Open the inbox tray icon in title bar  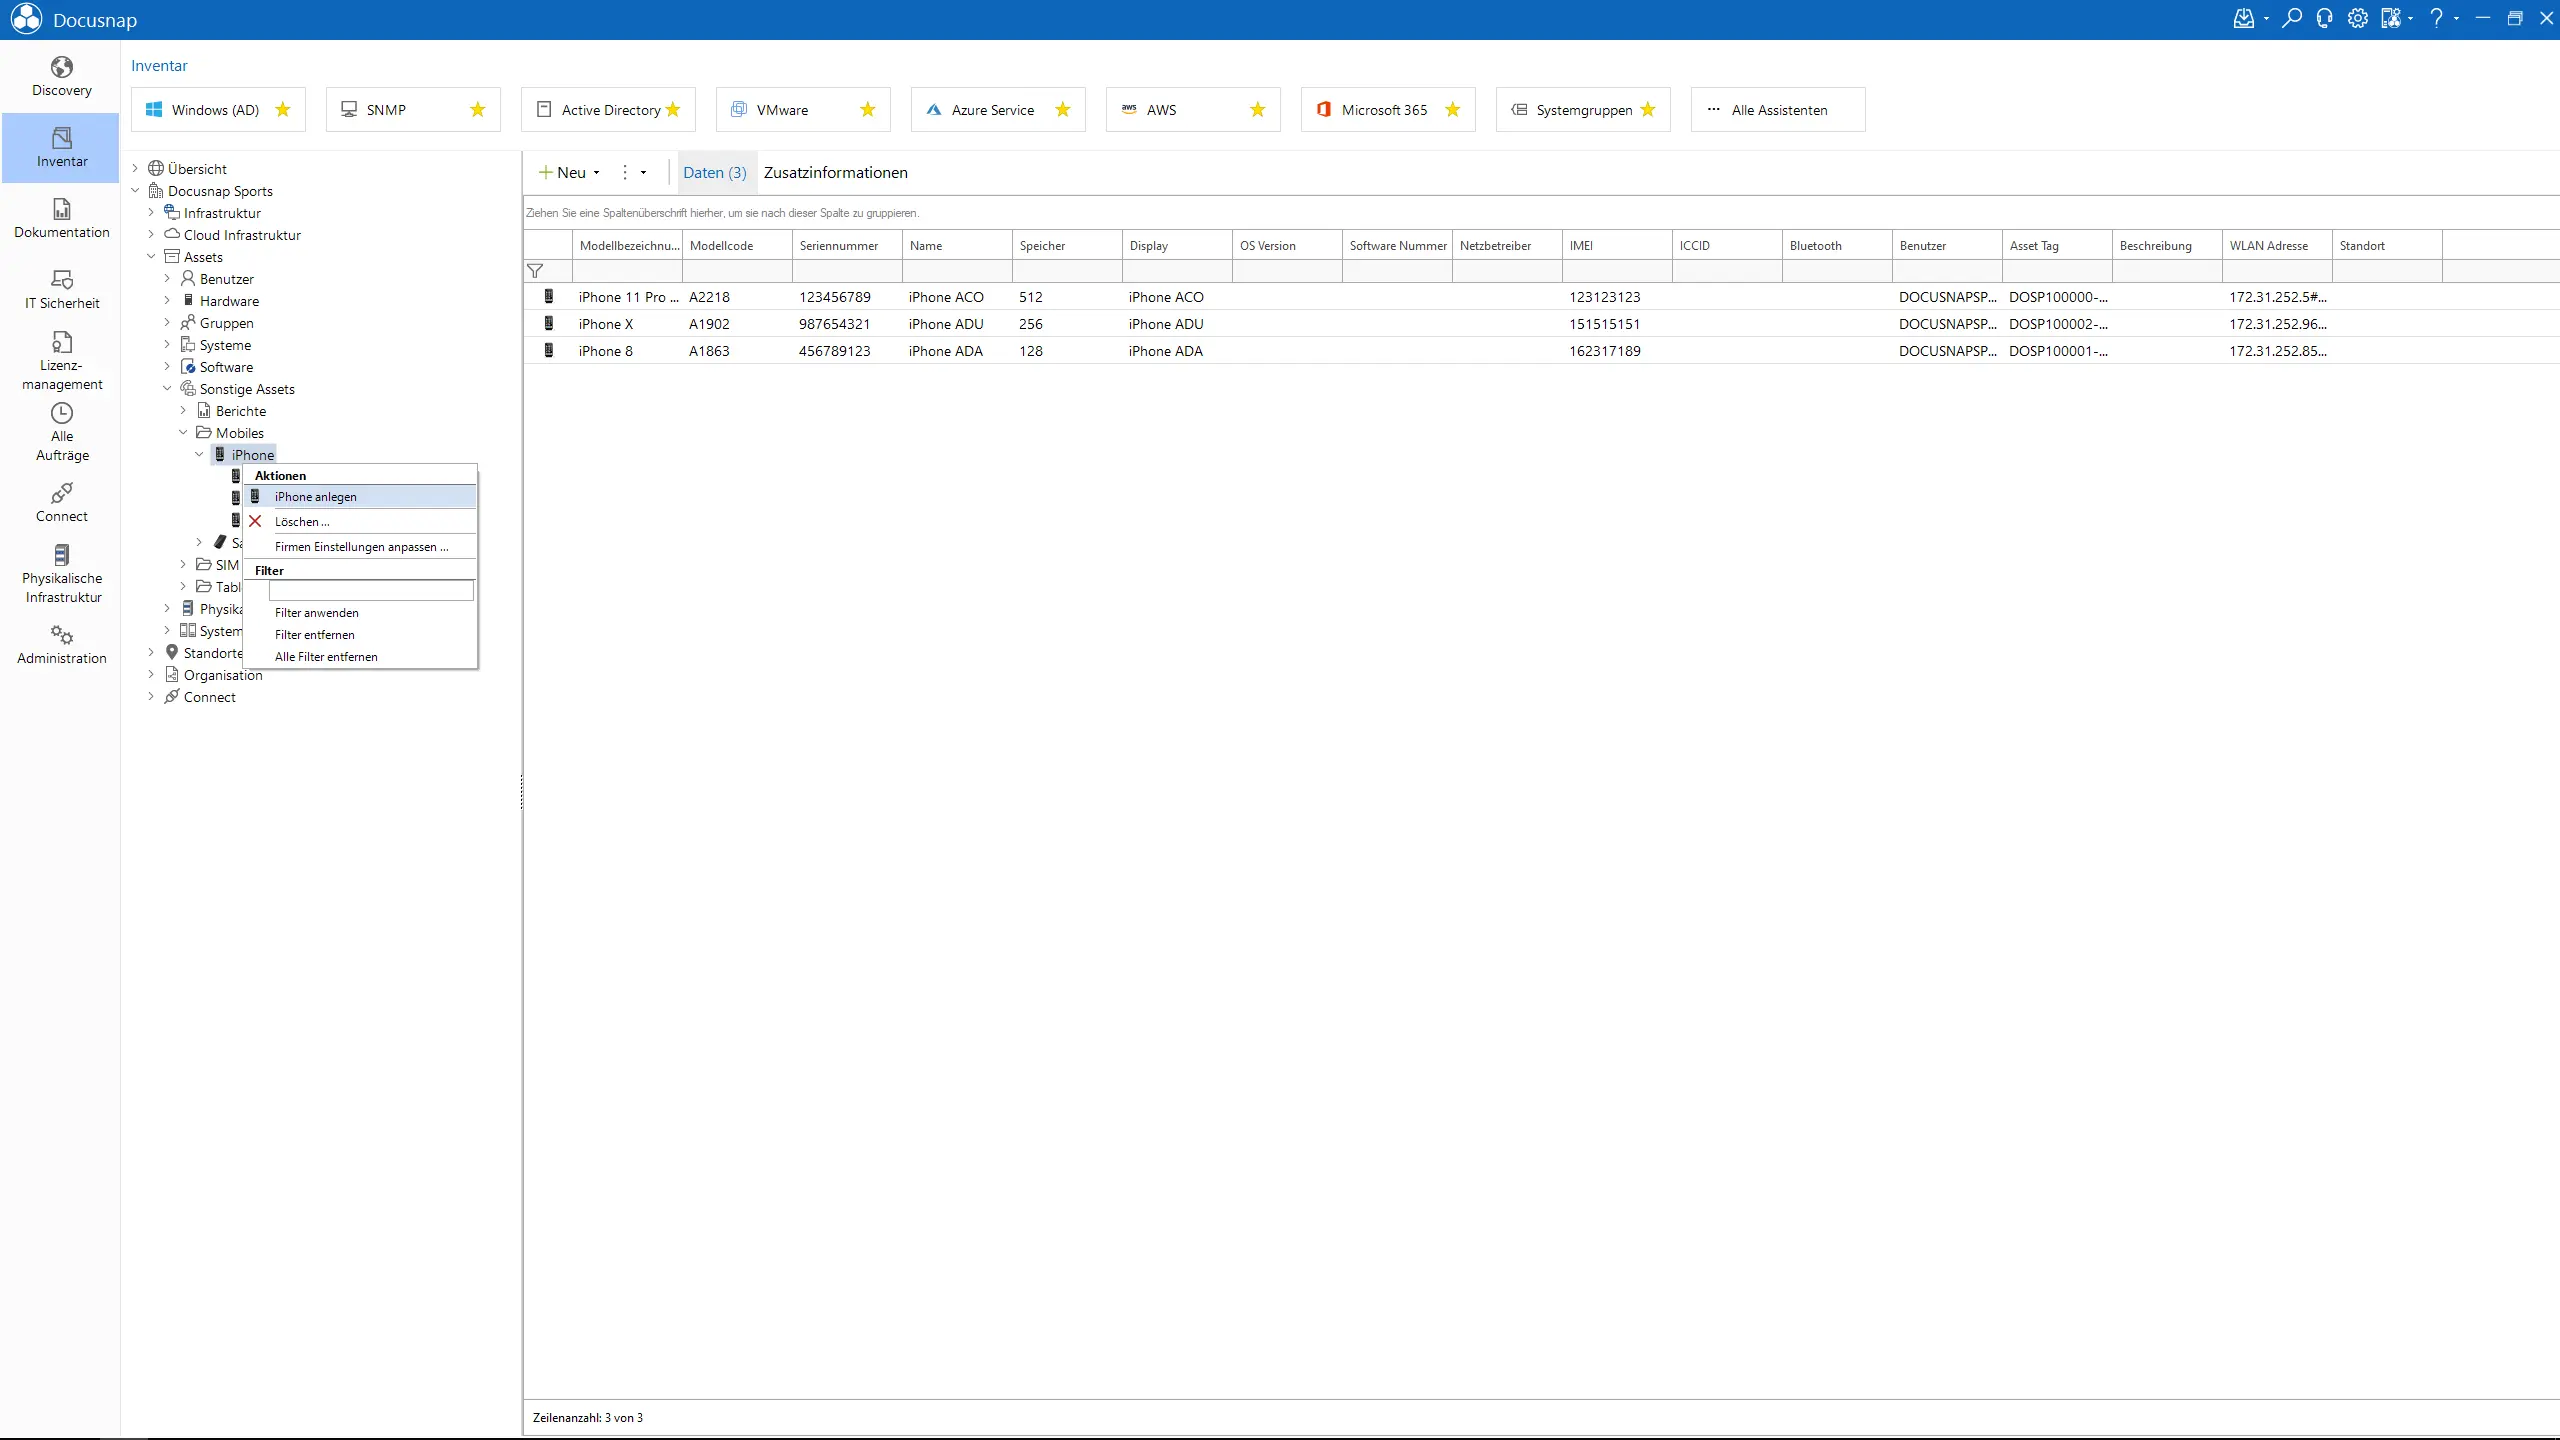[2244, 19]
